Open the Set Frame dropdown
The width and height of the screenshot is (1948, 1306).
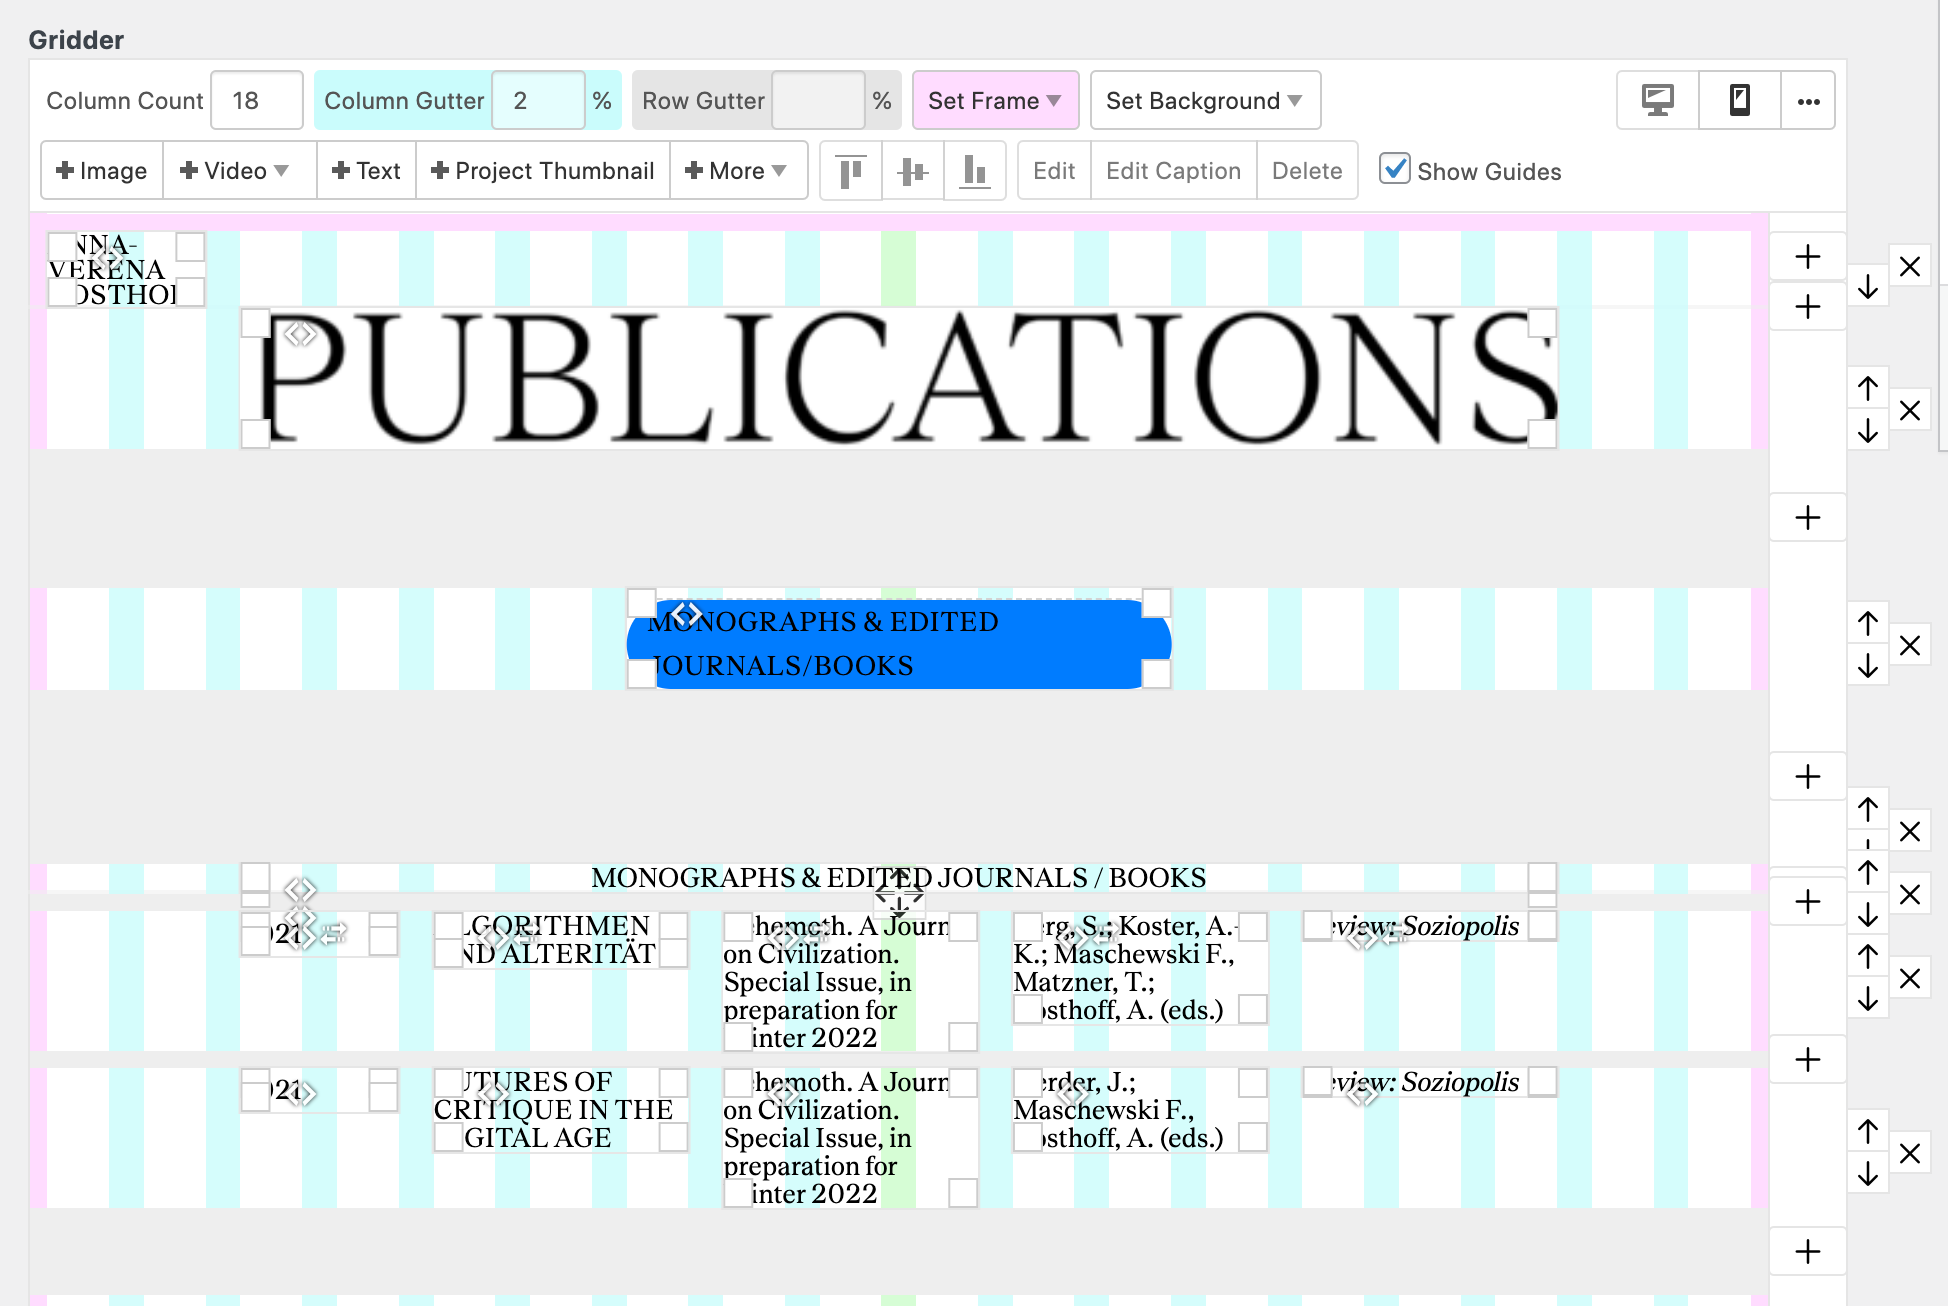pos(994,100)
